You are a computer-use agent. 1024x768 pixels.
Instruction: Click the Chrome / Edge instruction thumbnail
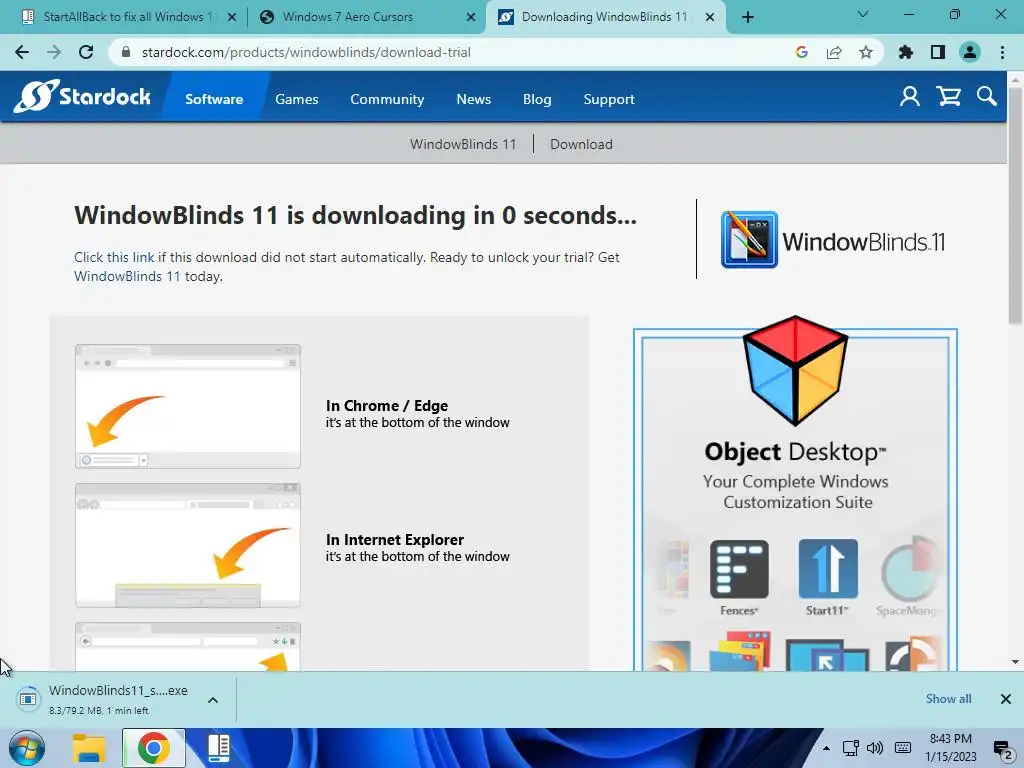(x=188, y=406)
